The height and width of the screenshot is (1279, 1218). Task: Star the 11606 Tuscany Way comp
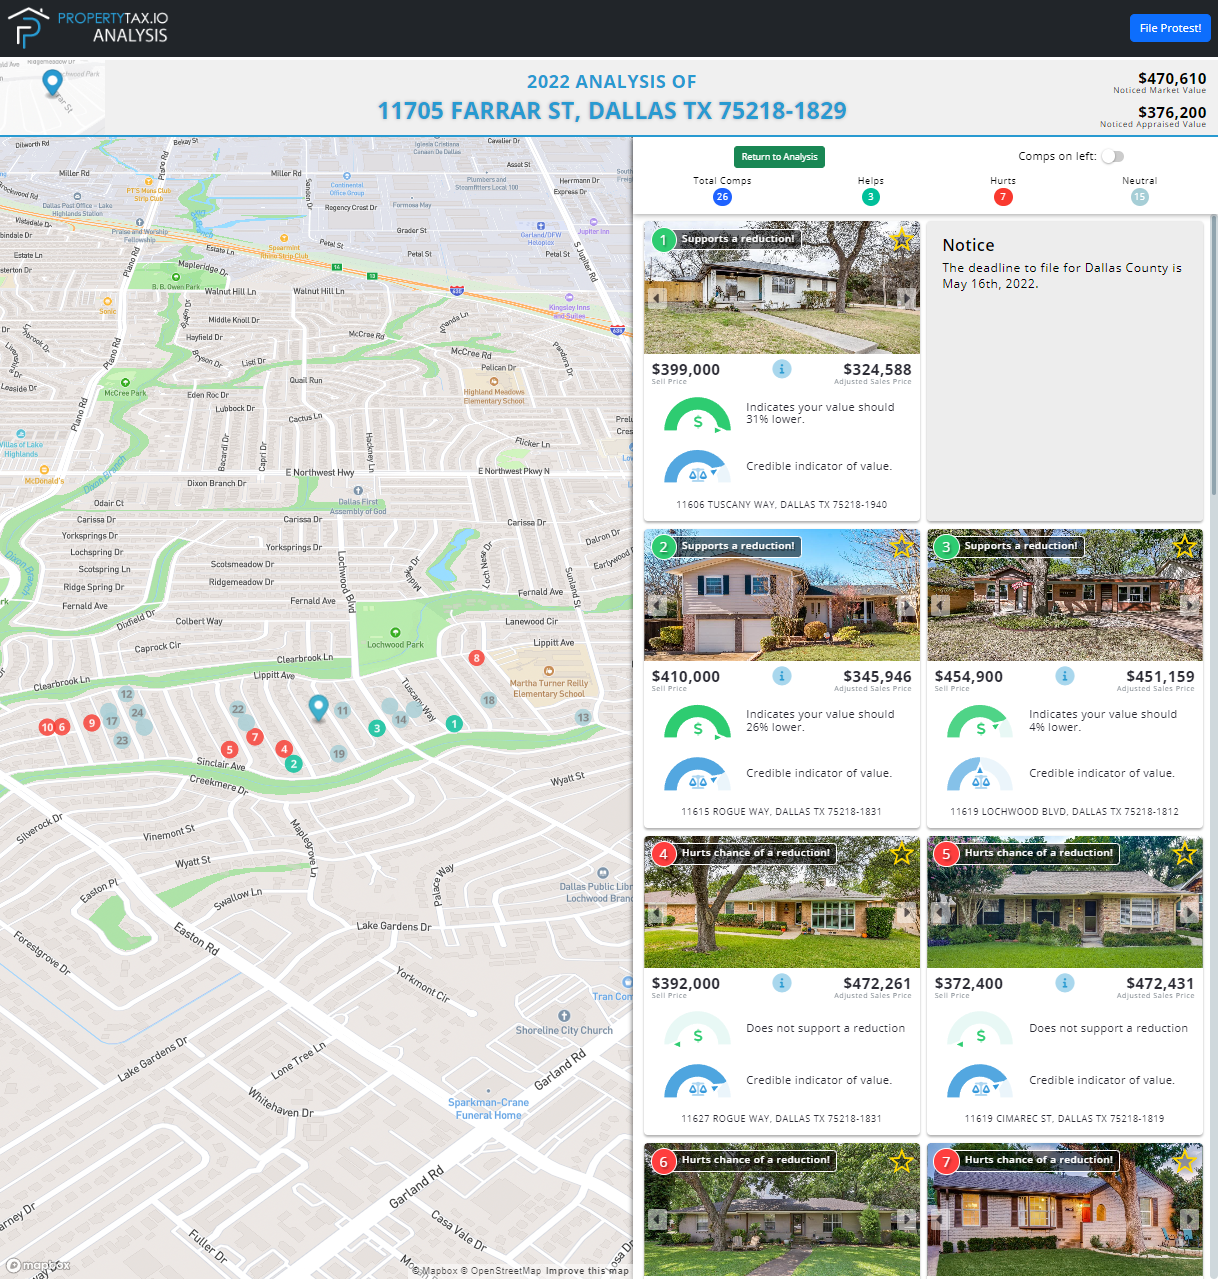click(902, 239)
